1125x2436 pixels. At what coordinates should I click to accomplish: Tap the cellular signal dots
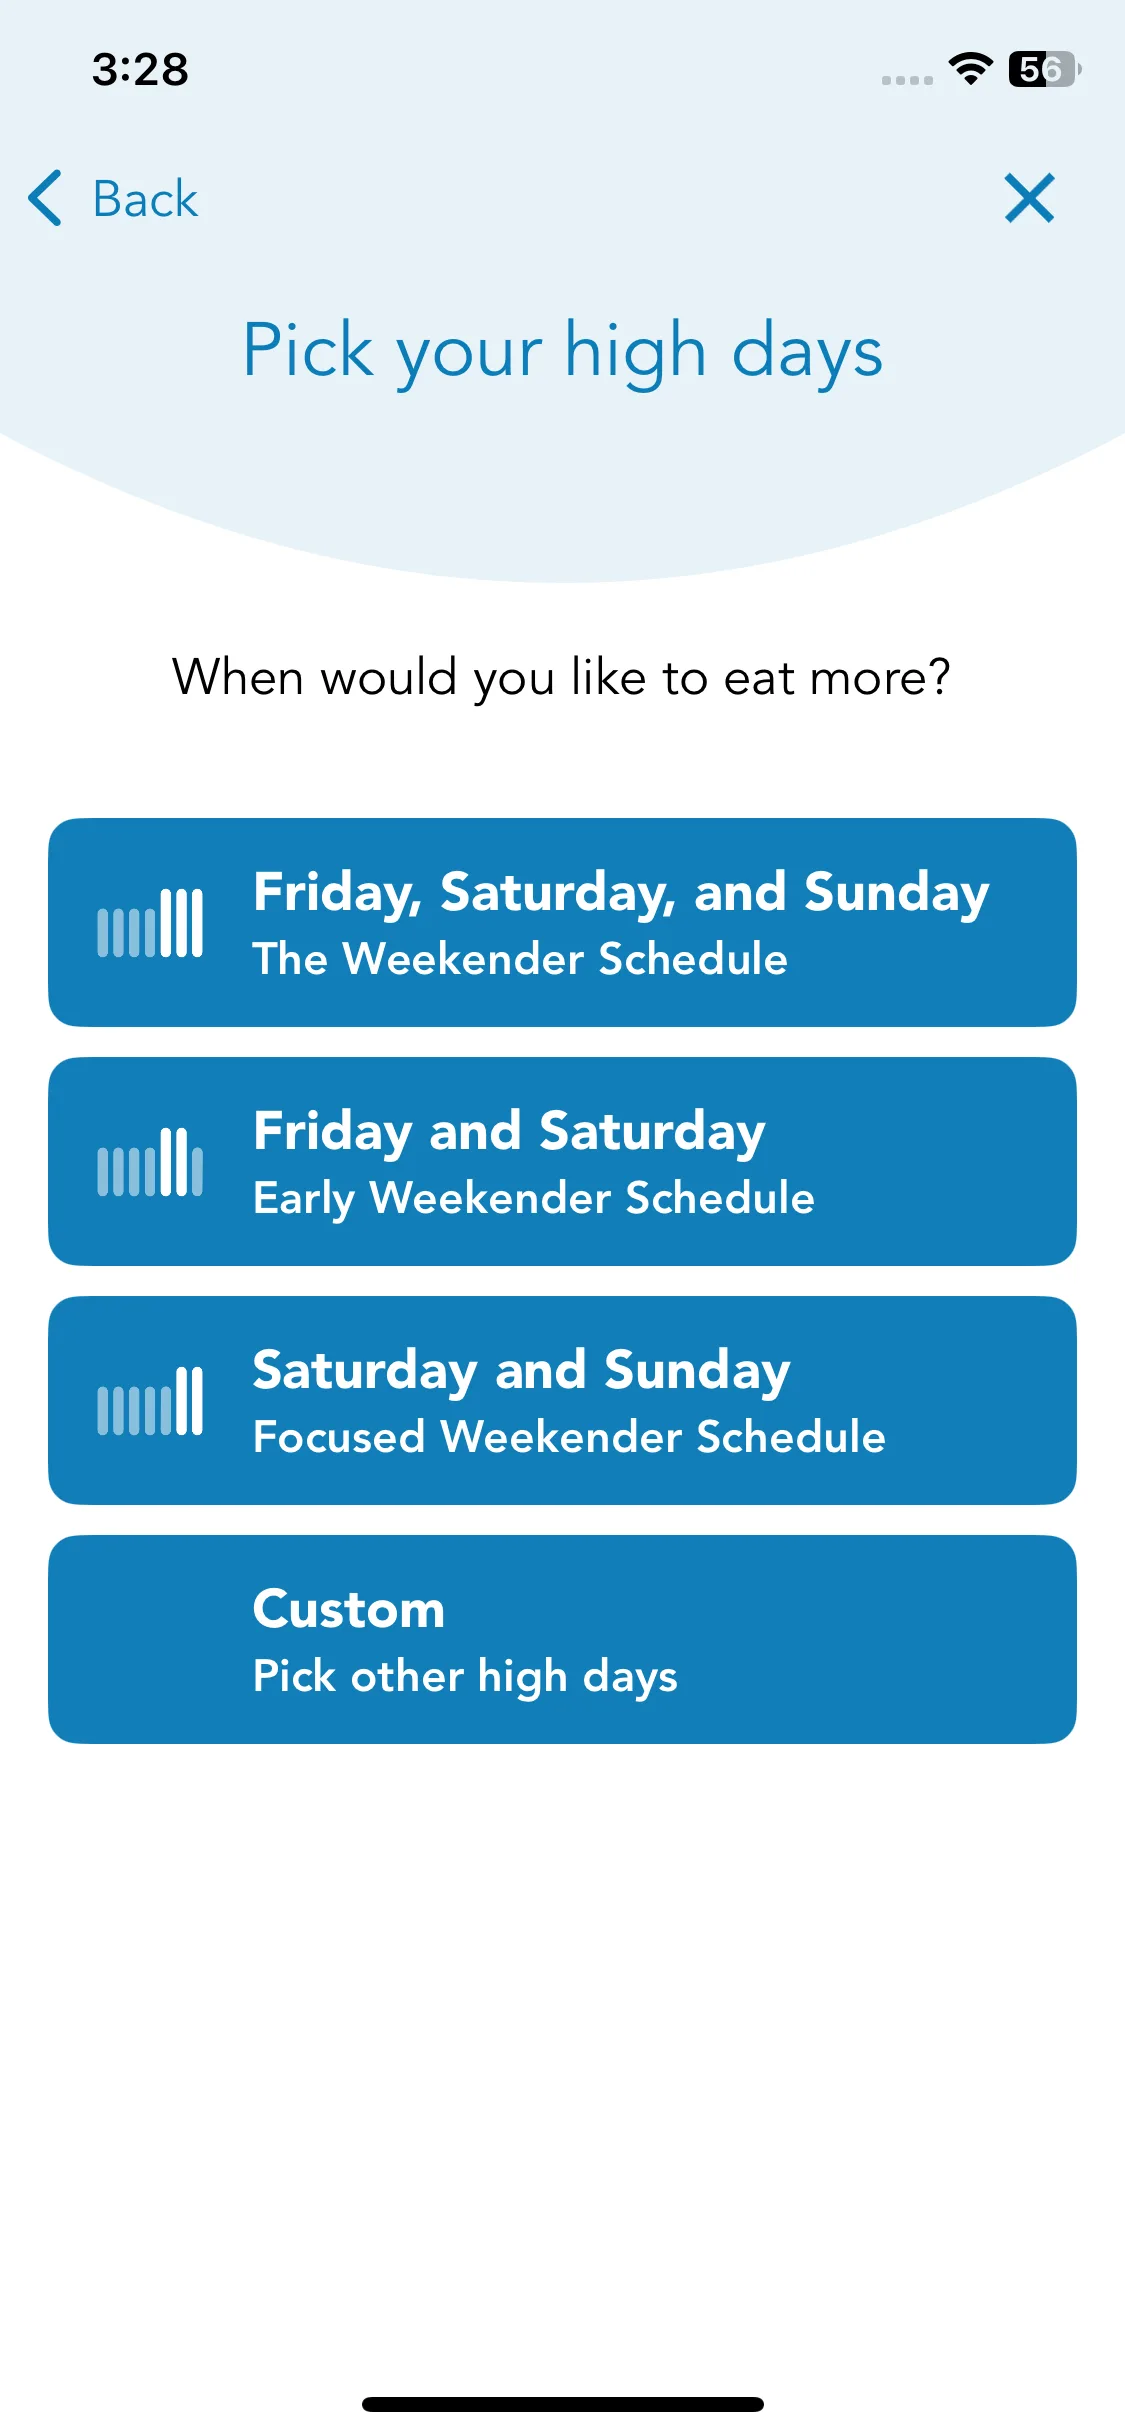point(907,80)
